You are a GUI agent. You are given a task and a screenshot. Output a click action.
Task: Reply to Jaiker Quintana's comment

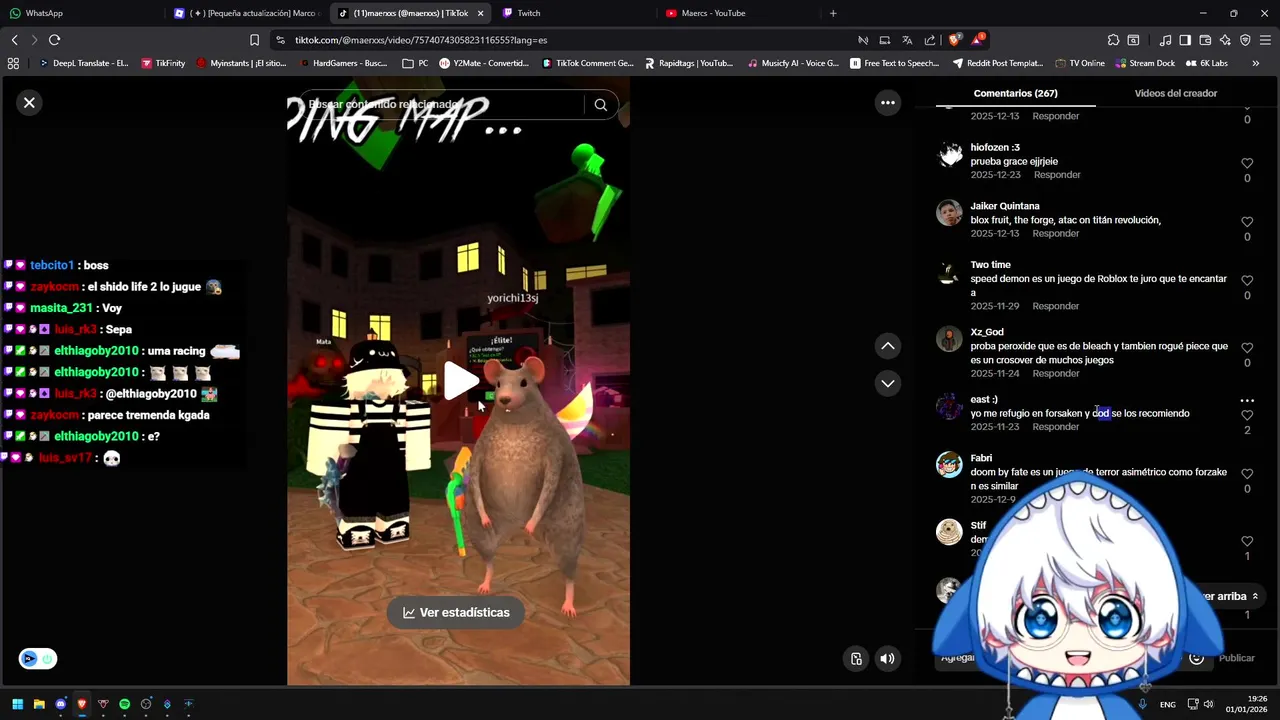(x=1056, y=233)
